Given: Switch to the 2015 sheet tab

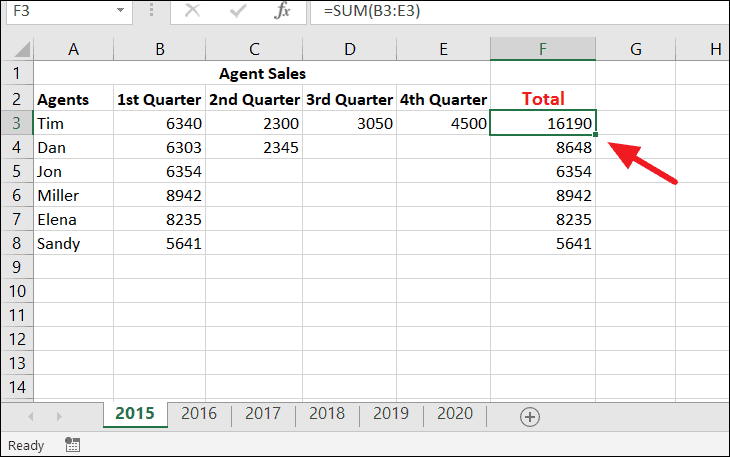Looking at the screenshot, I should coord(135,413).
